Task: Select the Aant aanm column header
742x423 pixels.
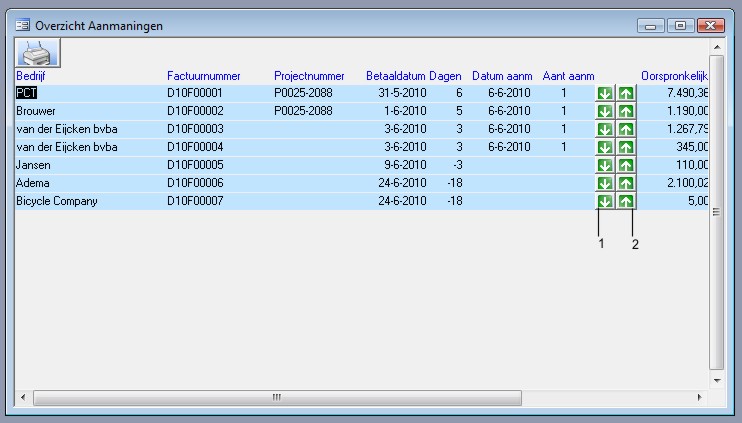Action: tap(568, 76)
